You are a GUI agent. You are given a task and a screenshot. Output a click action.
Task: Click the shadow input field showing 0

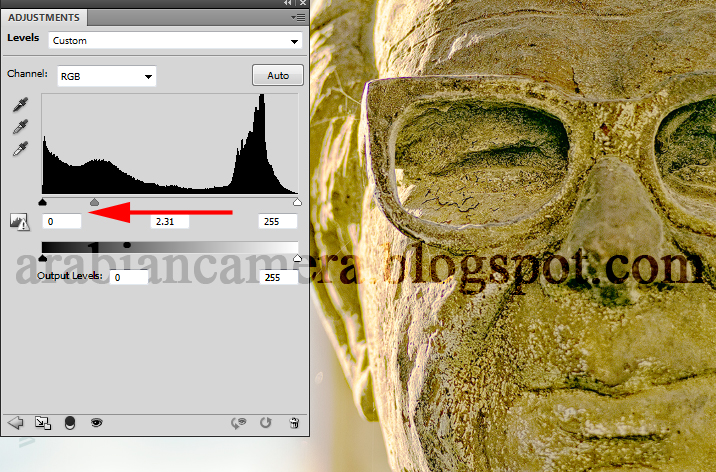pyautogui.click(x=62, y=221)
